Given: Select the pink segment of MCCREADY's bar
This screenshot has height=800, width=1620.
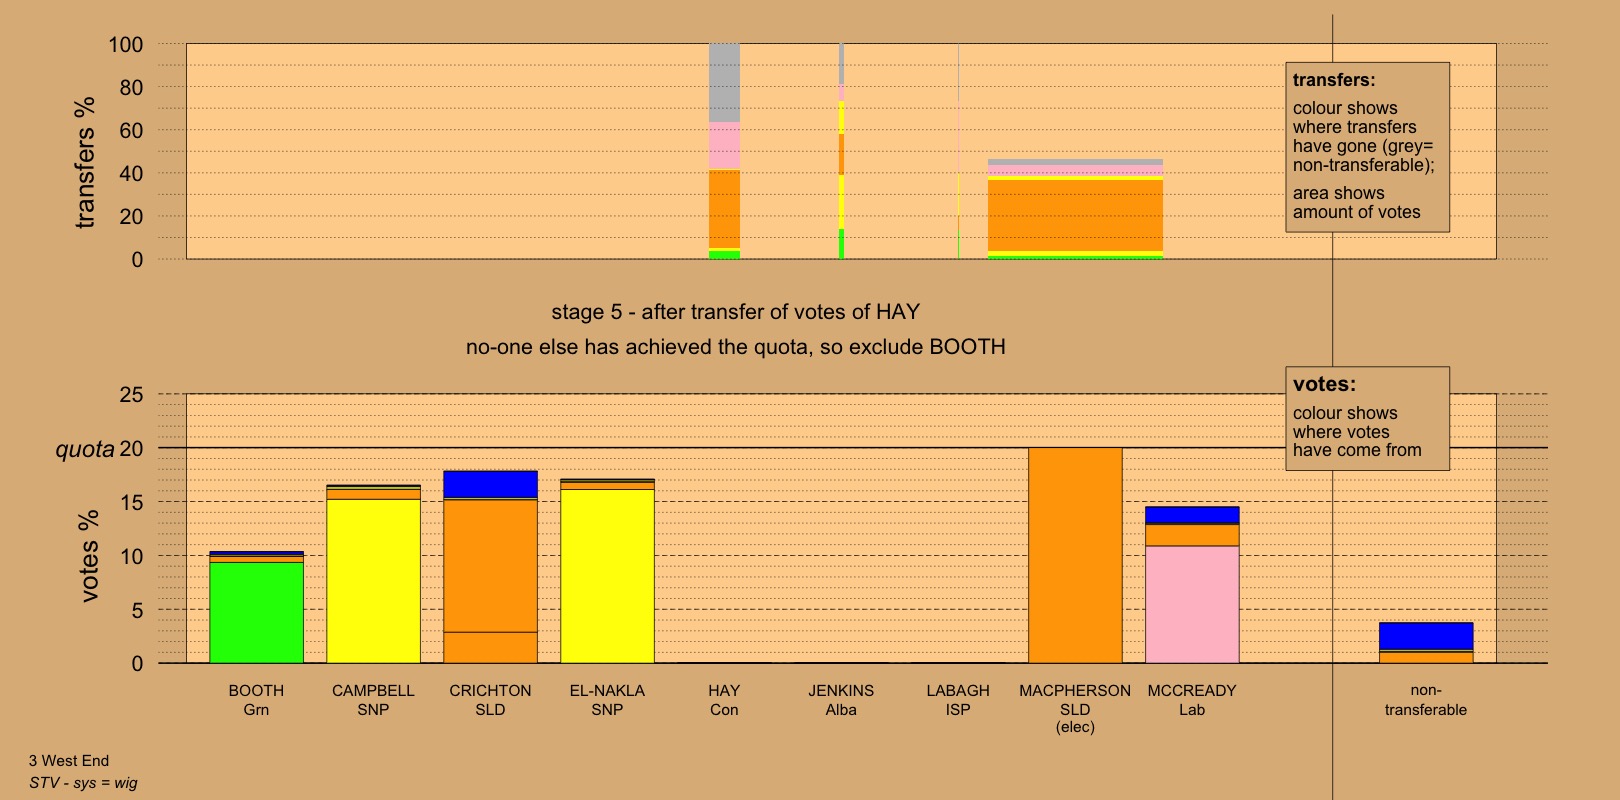Looking at the screenshot, I should [1192, 604].
